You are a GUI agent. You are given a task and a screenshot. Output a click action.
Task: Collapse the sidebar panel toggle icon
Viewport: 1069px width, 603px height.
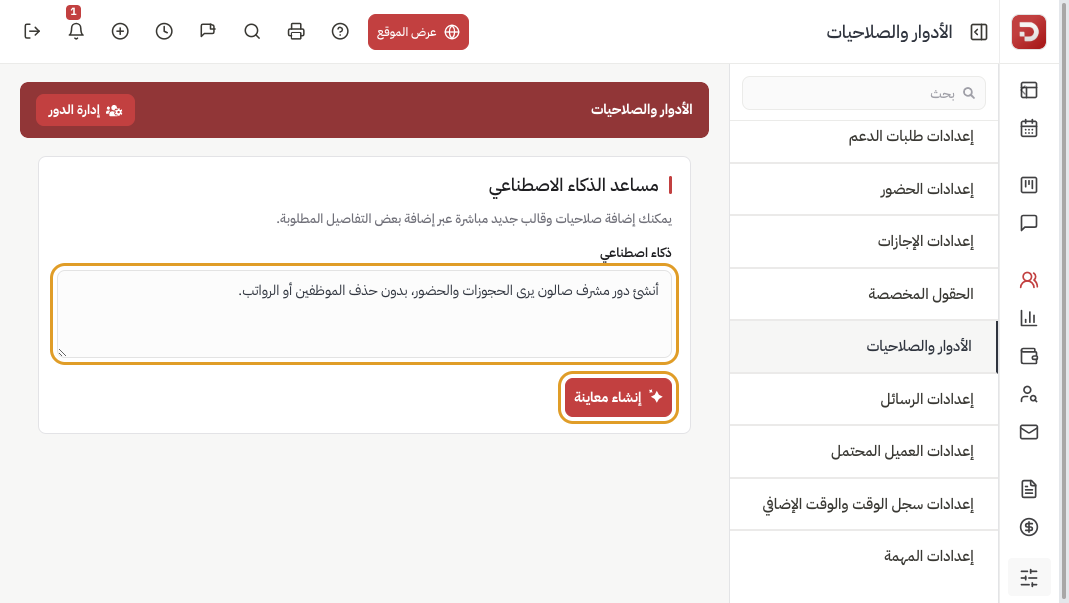pyautogui.click(x=978, y=32)
